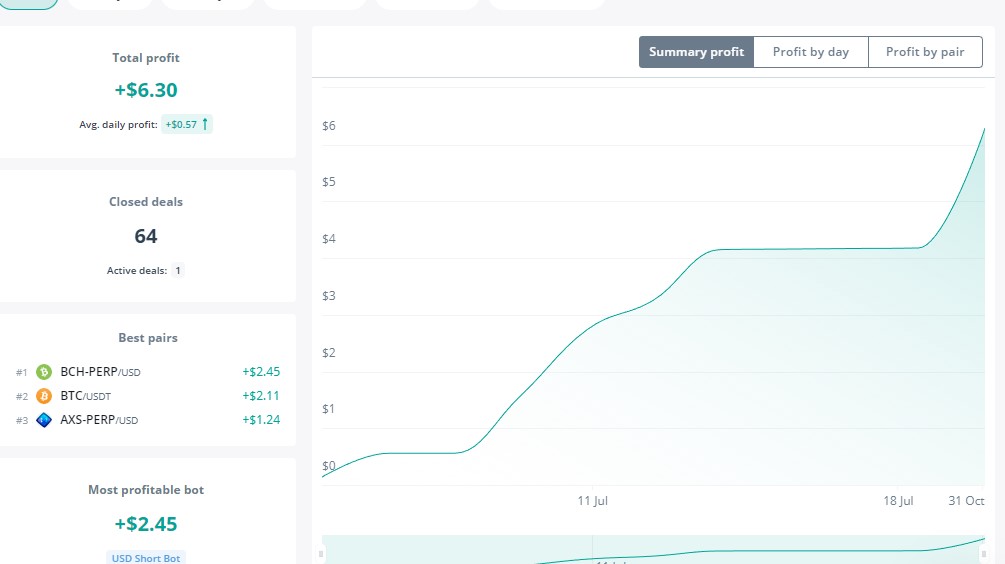Click the Closed deals heading
This screenshot has width=1005, height=564.
tap(145, 202)
